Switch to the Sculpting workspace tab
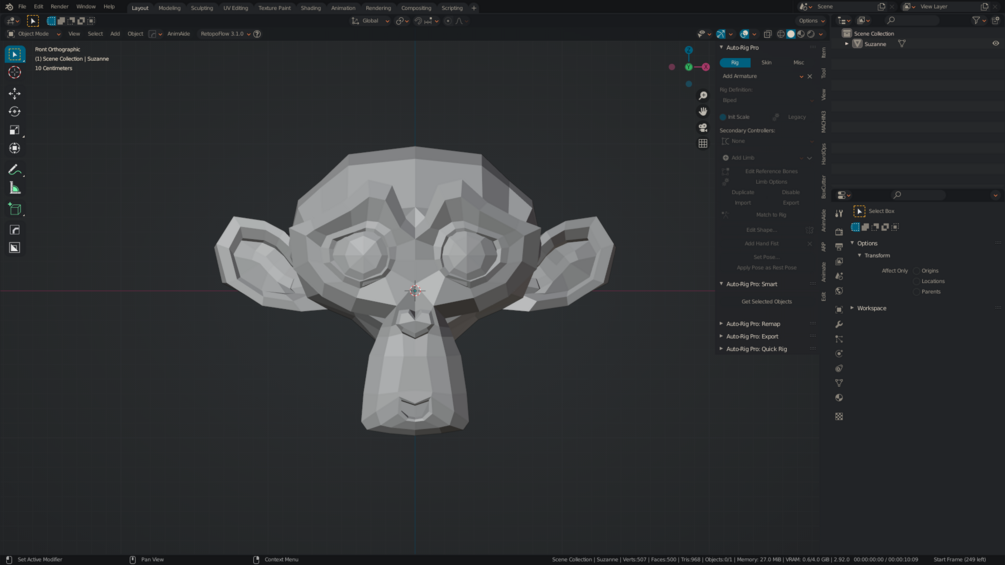Screen dimensions: 1005x565 click(x=202, y=8)
